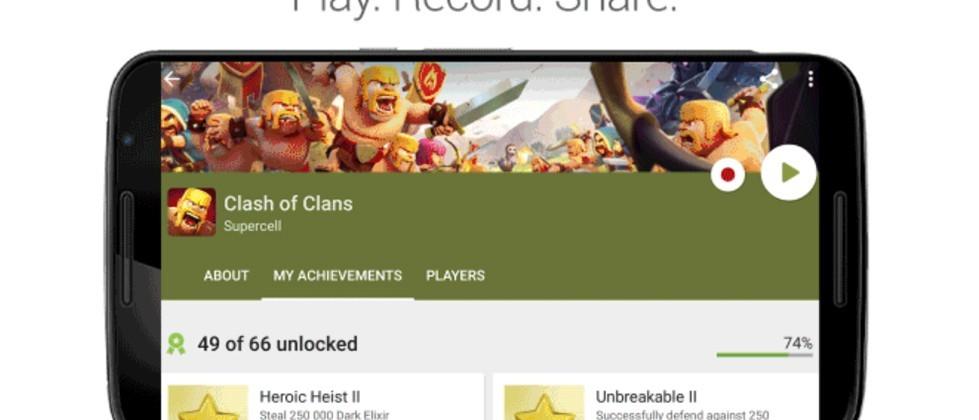Open the Unbreakable II achievement card
Image resolution: width=979 pixels, height=420 pixels.
656,397
